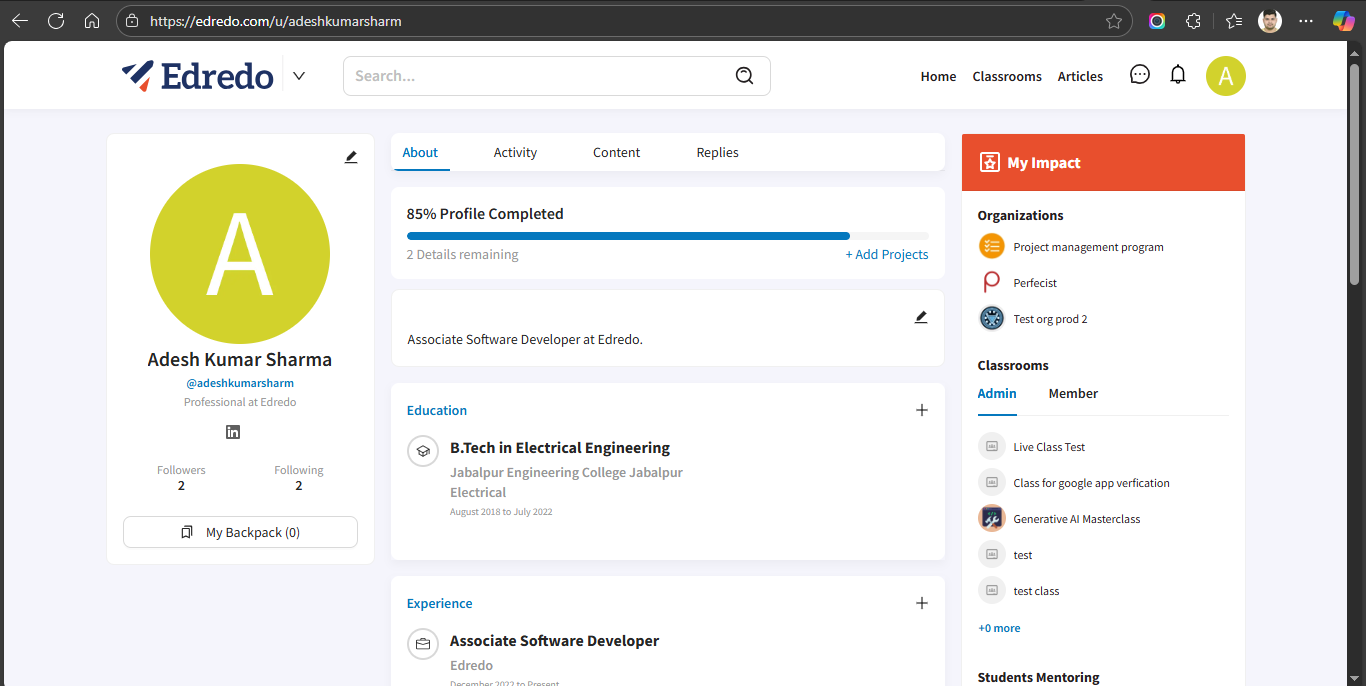Open the browser profile avatar
The height and width of the screenshot is (686, 1366).
[x=1270, y=21]
